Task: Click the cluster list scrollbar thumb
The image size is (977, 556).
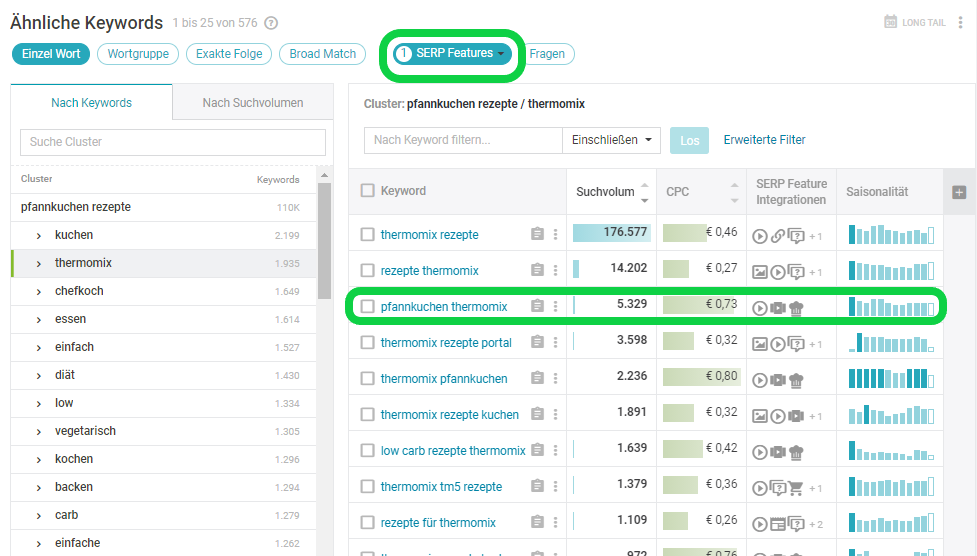Action: click(324, 241)
